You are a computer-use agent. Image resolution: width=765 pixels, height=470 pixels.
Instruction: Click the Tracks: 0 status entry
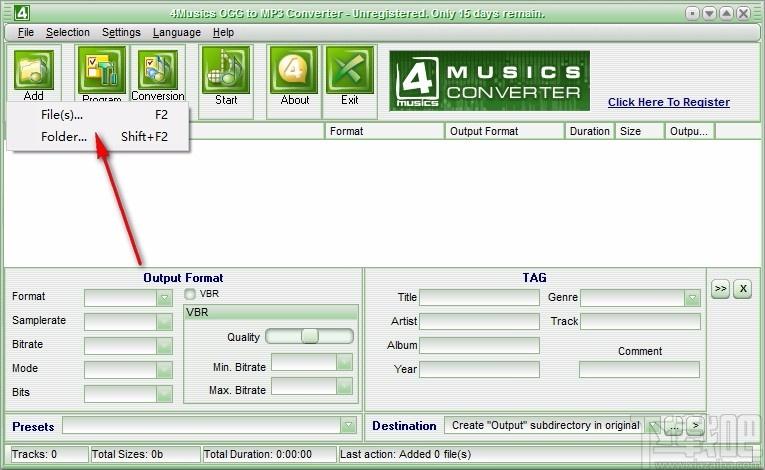(49, 454)
